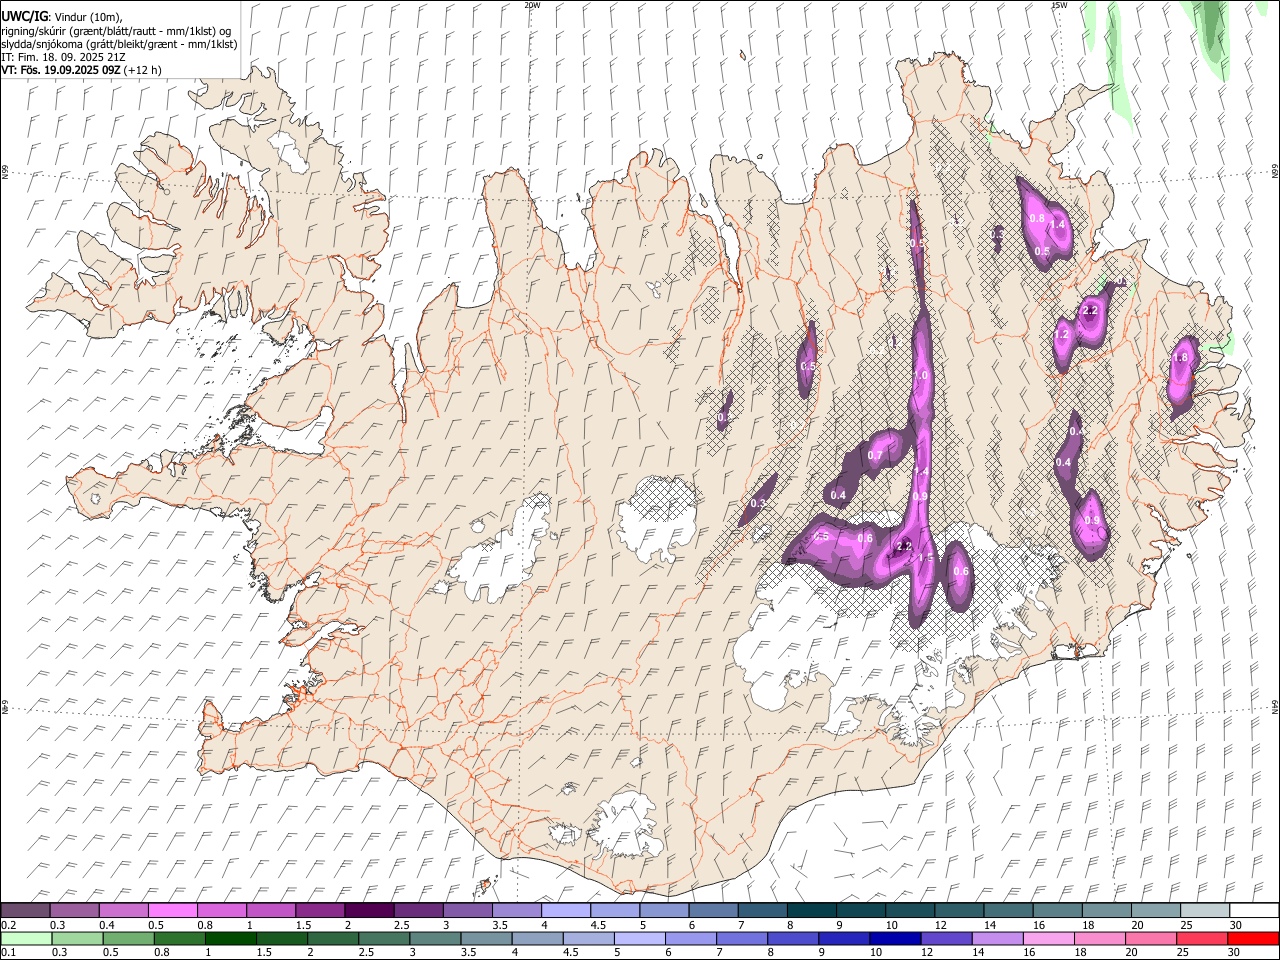This screenshot has width=1280, height=960.
Task: Click the '2.5' label on the lower scale
Action: click(366, 953)
